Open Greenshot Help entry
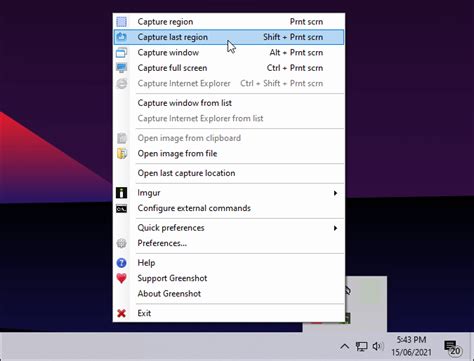Viewport: 474px width, 361px height. click(229, 263)
